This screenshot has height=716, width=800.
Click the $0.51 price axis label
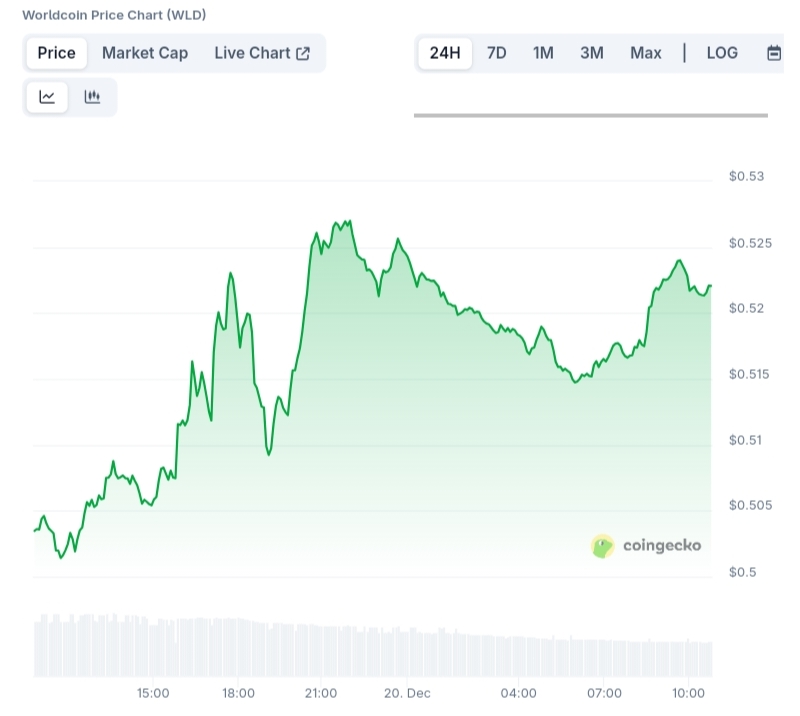[x=745, y=440]
